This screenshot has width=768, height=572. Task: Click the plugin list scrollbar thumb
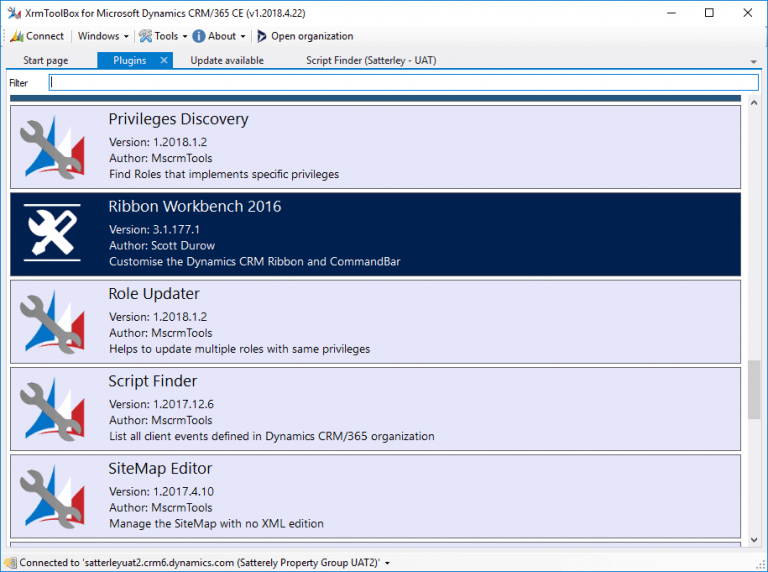[x=754, y=390]
